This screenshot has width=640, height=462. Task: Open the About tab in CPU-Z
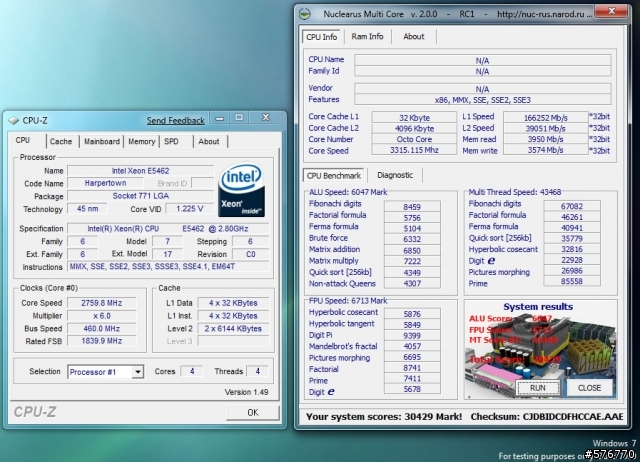point(209,142)
